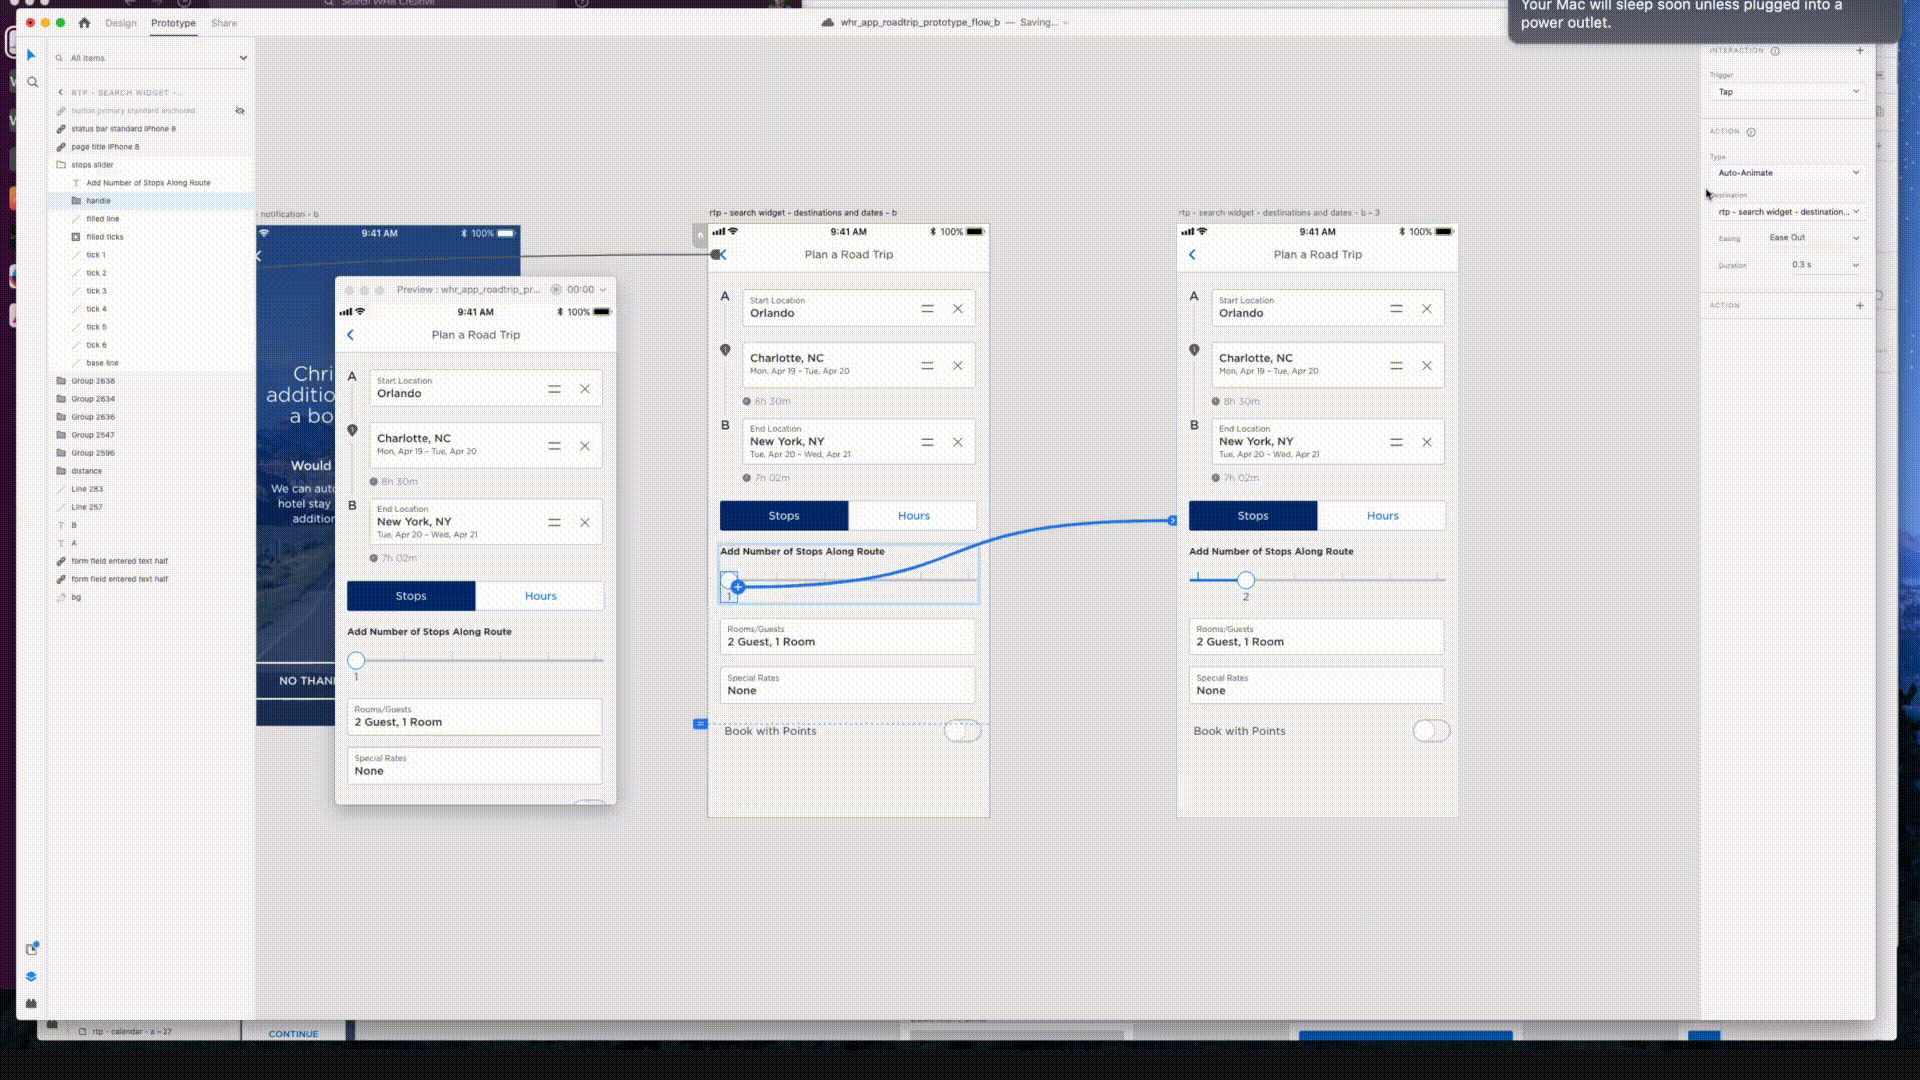The image size is (1920, 1080).
Task: Click the blue wire handle on the stops slider
Action: pos(738,587)
